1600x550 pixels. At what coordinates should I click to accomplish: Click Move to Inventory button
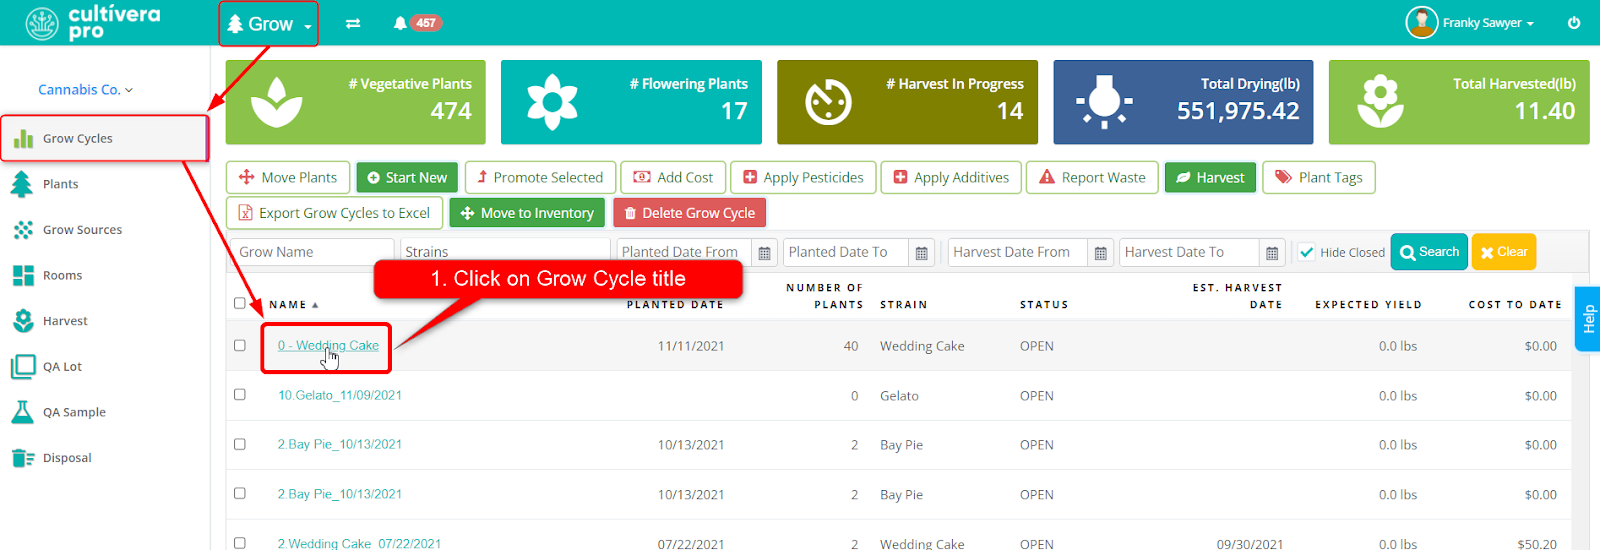[527, 213]
